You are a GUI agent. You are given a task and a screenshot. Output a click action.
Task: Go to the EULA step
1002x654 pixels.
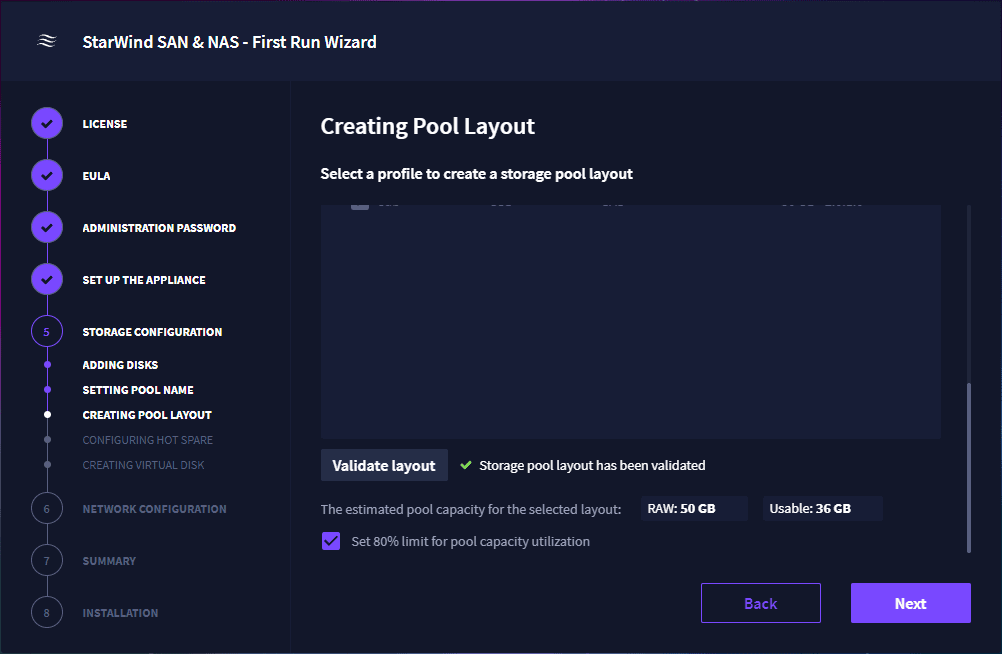(x=96, y=176)
